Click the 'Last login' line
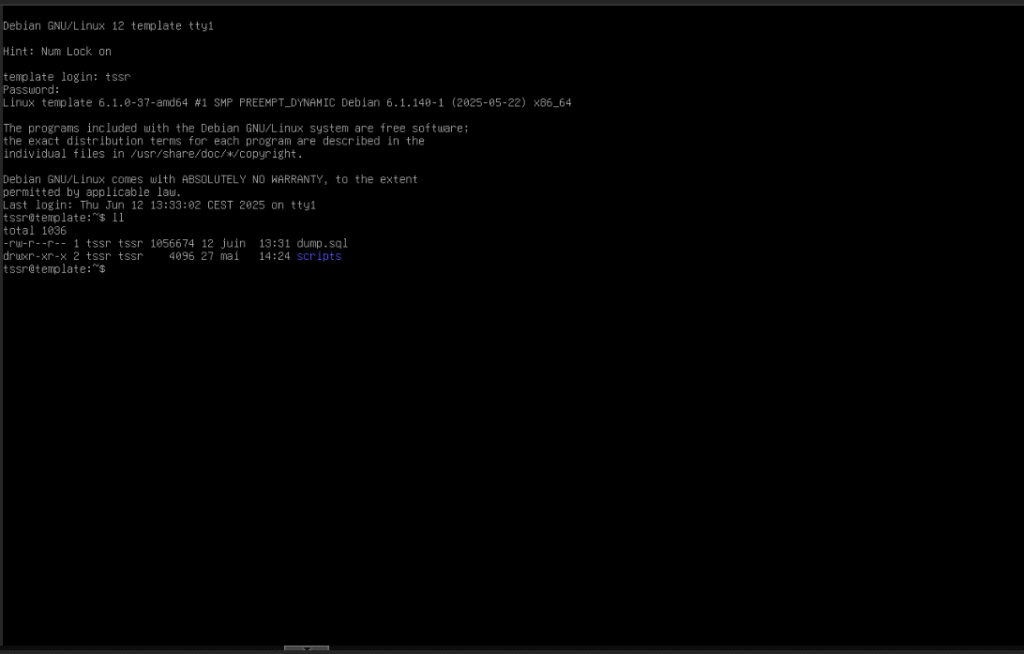The width and height of the screenshot is (1024, 654). click(x=159, y=204)
